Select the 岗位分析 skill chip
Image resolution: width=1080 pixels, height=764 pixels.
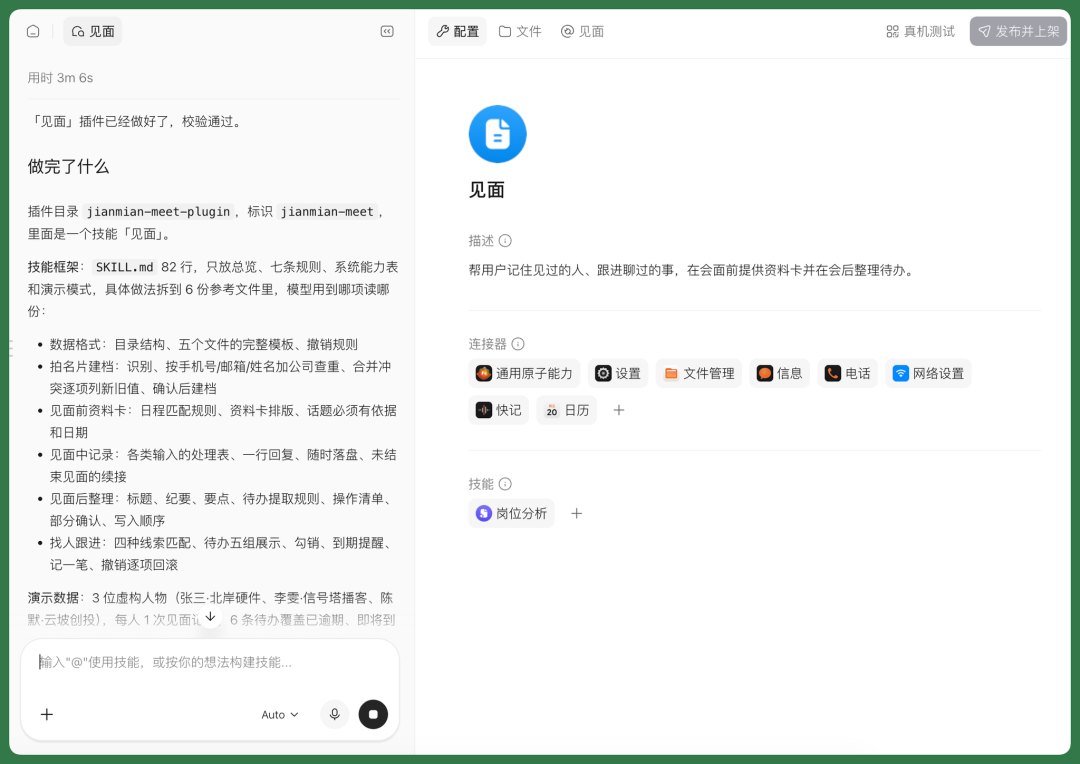click(x=511, y=513)
